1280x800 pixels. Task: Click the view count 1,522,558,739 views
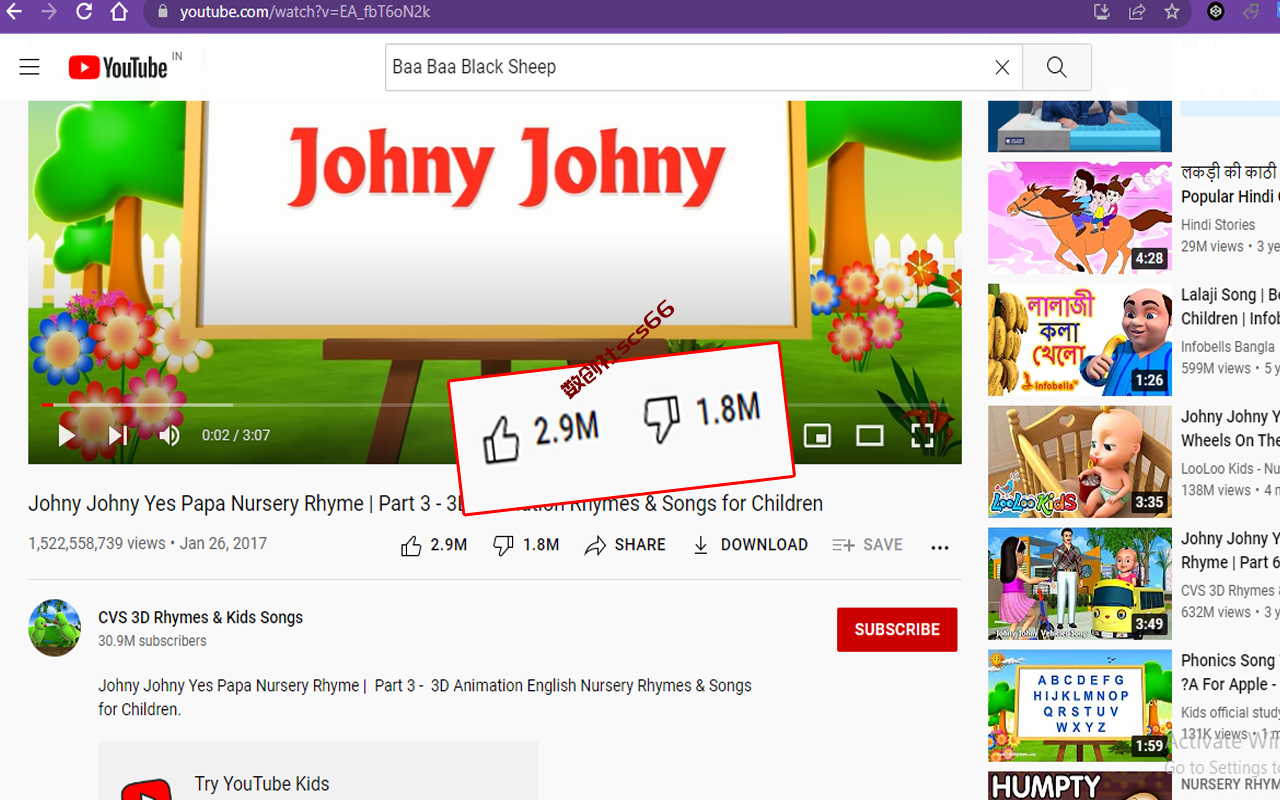click(x=97, y=544)
